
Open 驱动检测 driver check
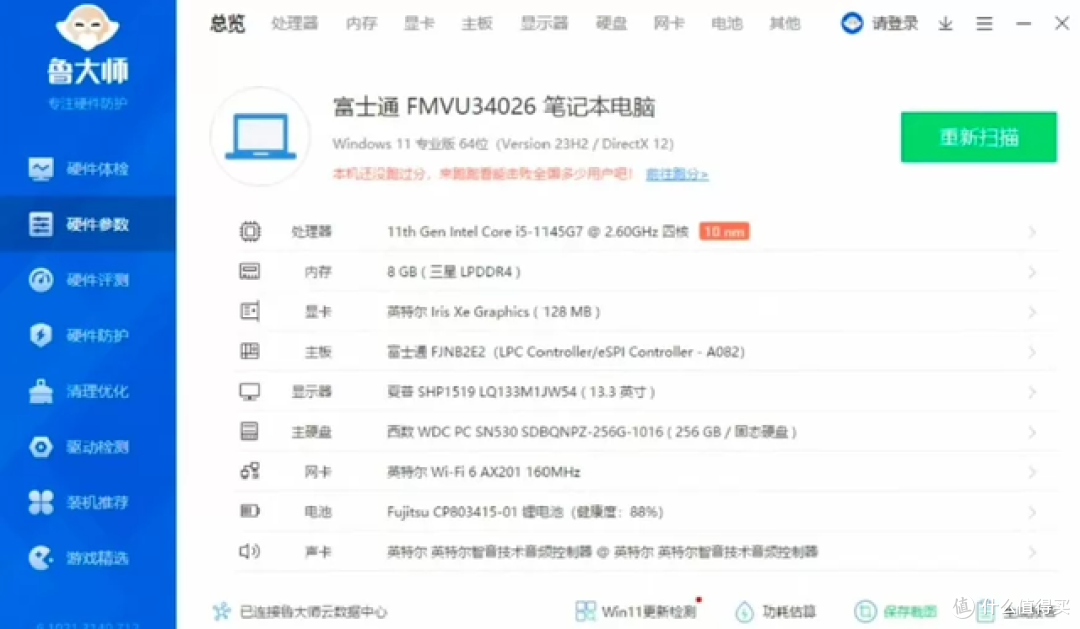tap(87, 447)
